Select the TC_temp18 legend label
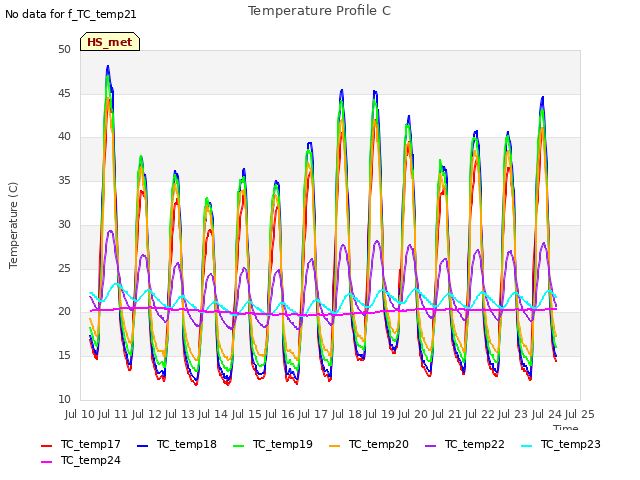This screenshot has width=640, height=480. coord(187,444)
